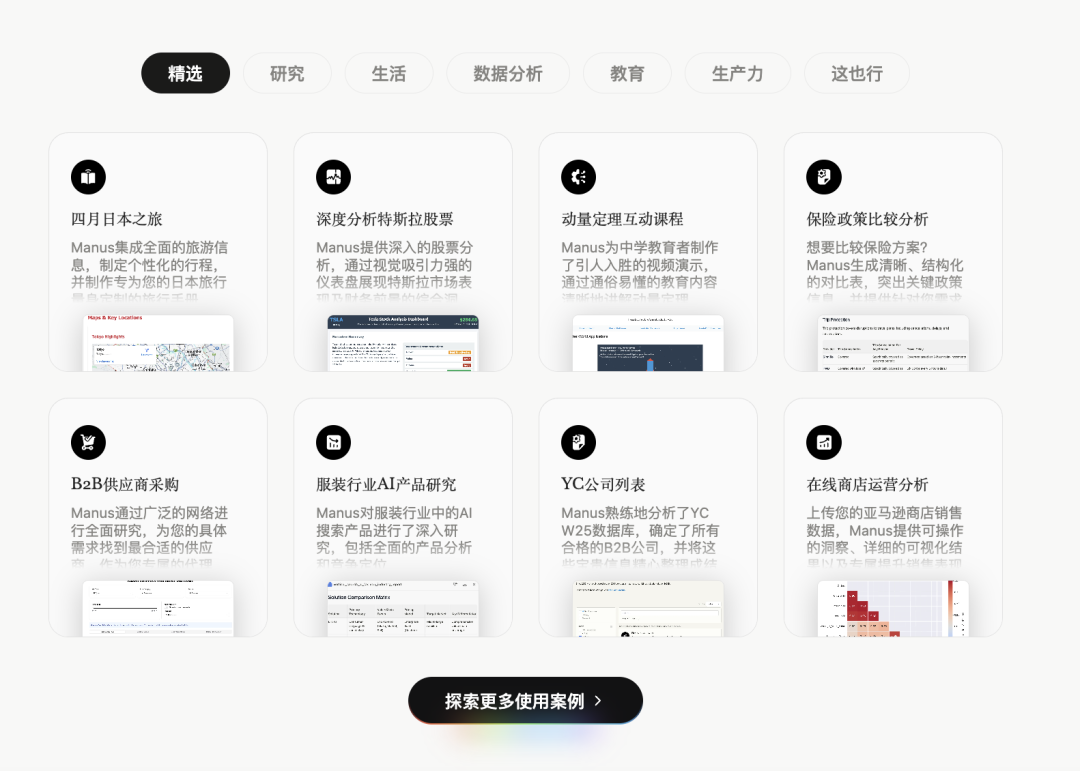Click description text starting Manus集成全面的旅游信息
1080x771 pixels.
(149, 271)
